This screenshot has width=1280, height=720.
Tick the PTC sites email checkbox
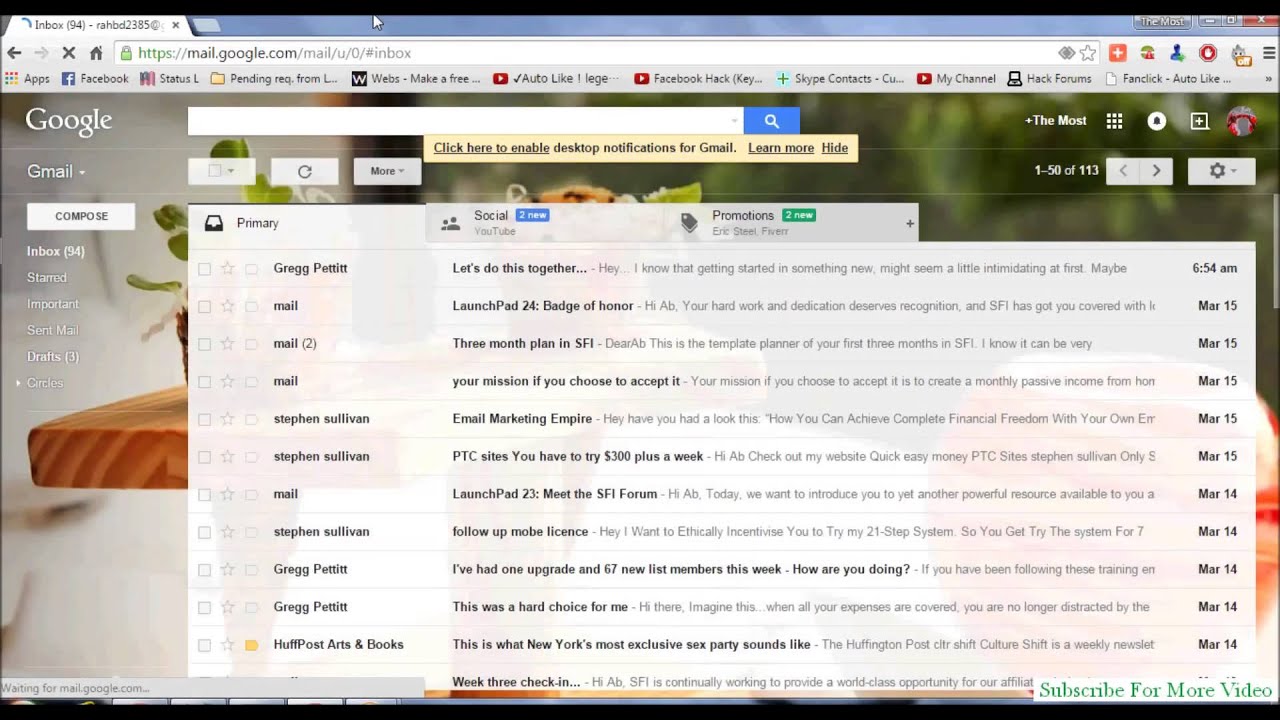pyautogui.click(x=204, y=457)
